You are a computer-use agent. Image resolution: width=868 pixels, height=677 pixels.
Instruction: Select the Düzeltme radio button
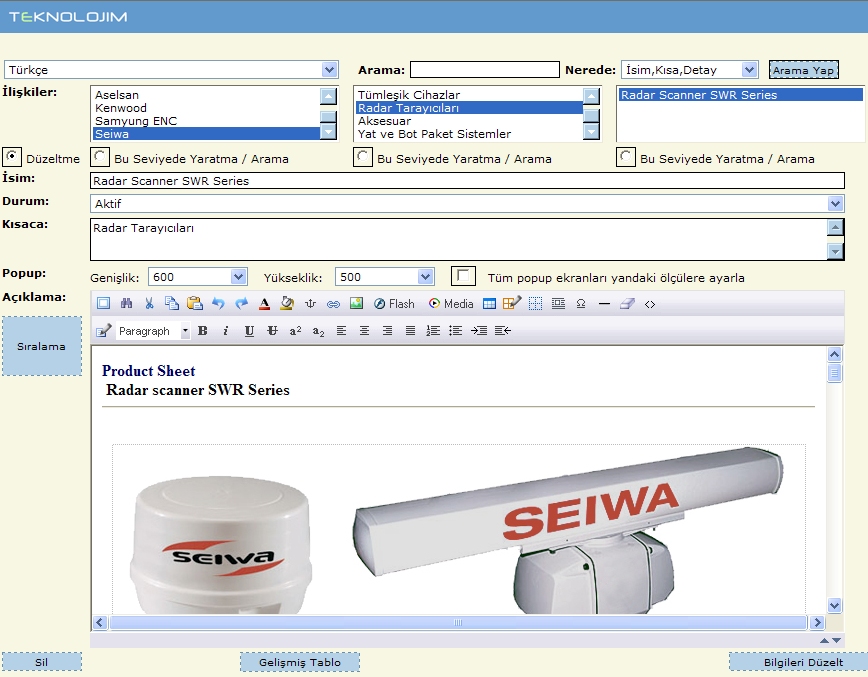click(12, 157)
